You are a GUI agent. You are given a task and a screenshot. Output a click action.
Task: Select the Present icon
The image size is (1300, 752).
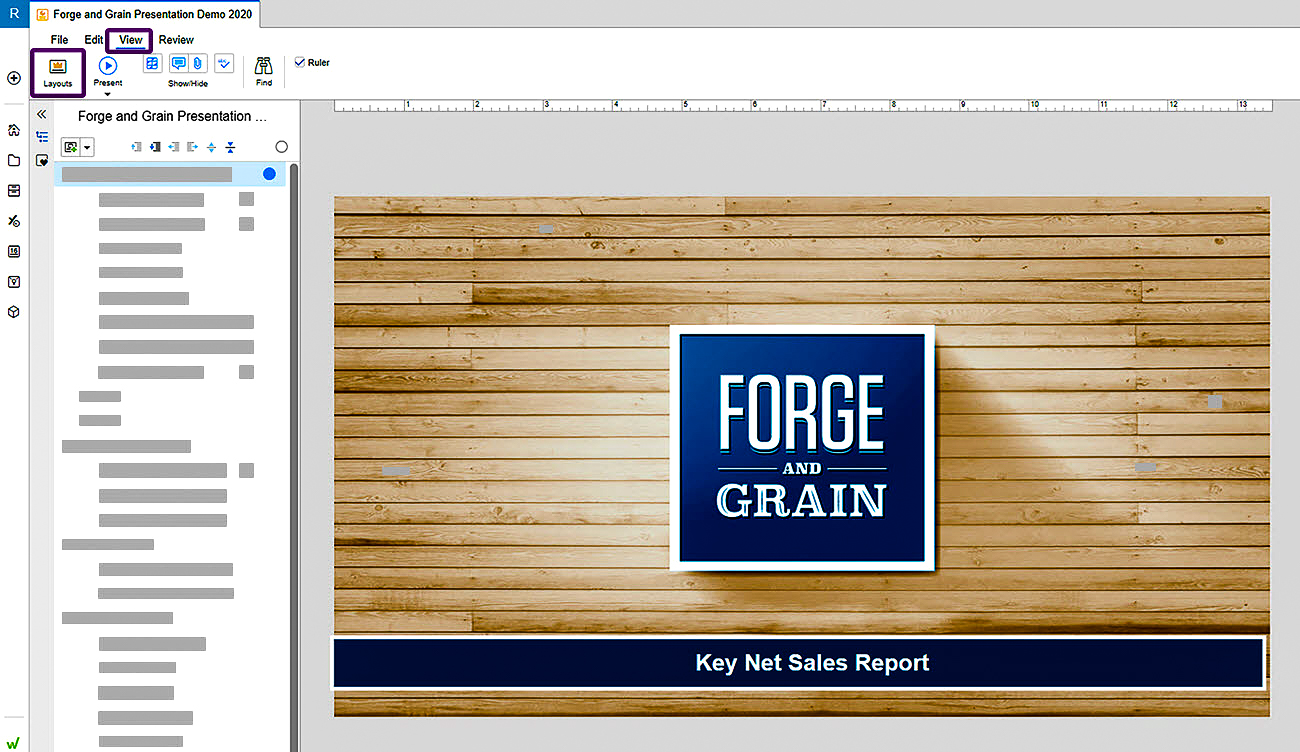click(108, 64)
